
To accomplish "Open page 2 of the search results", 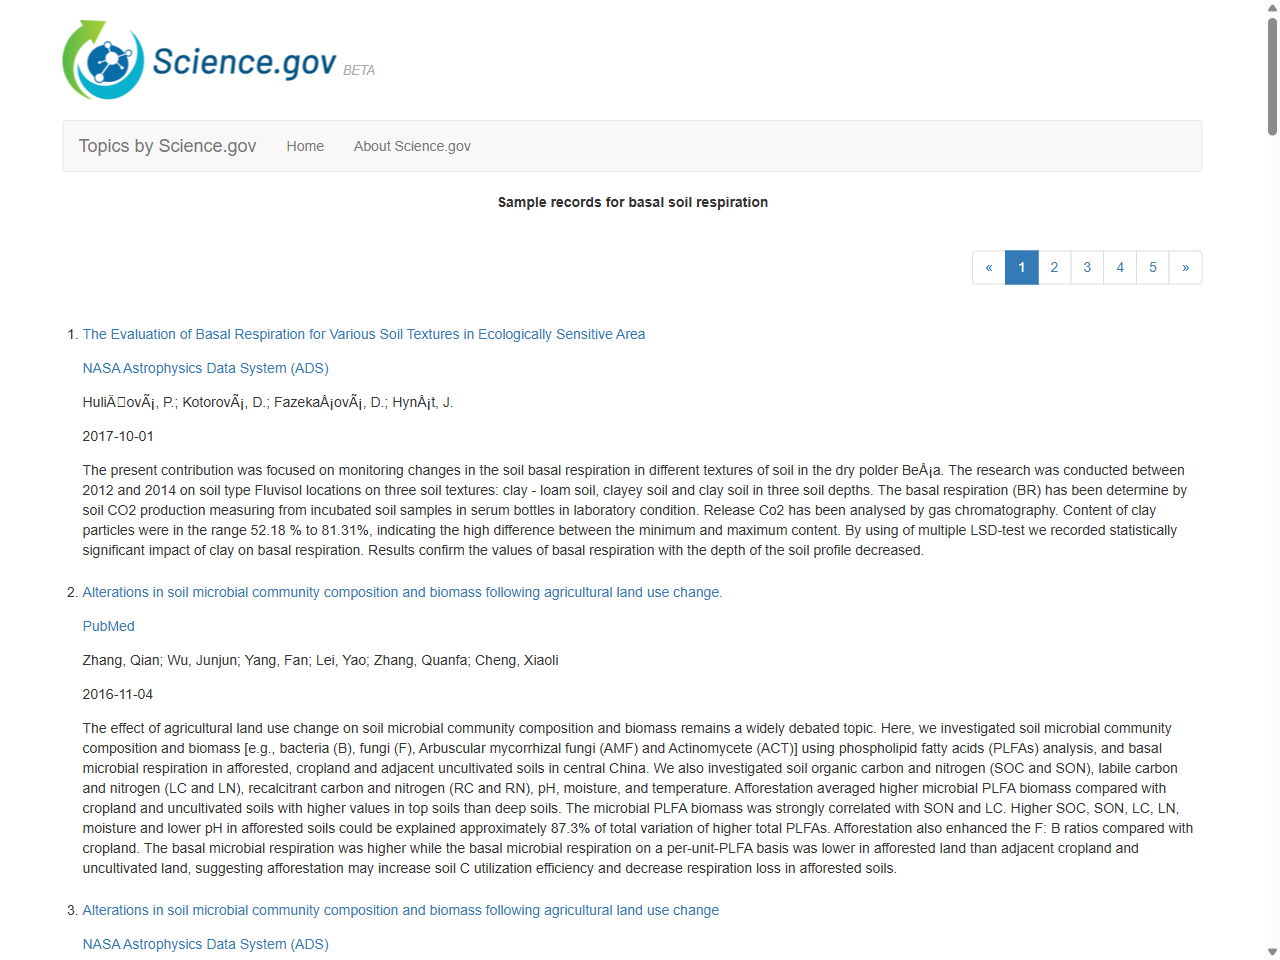I will 1054,267.
